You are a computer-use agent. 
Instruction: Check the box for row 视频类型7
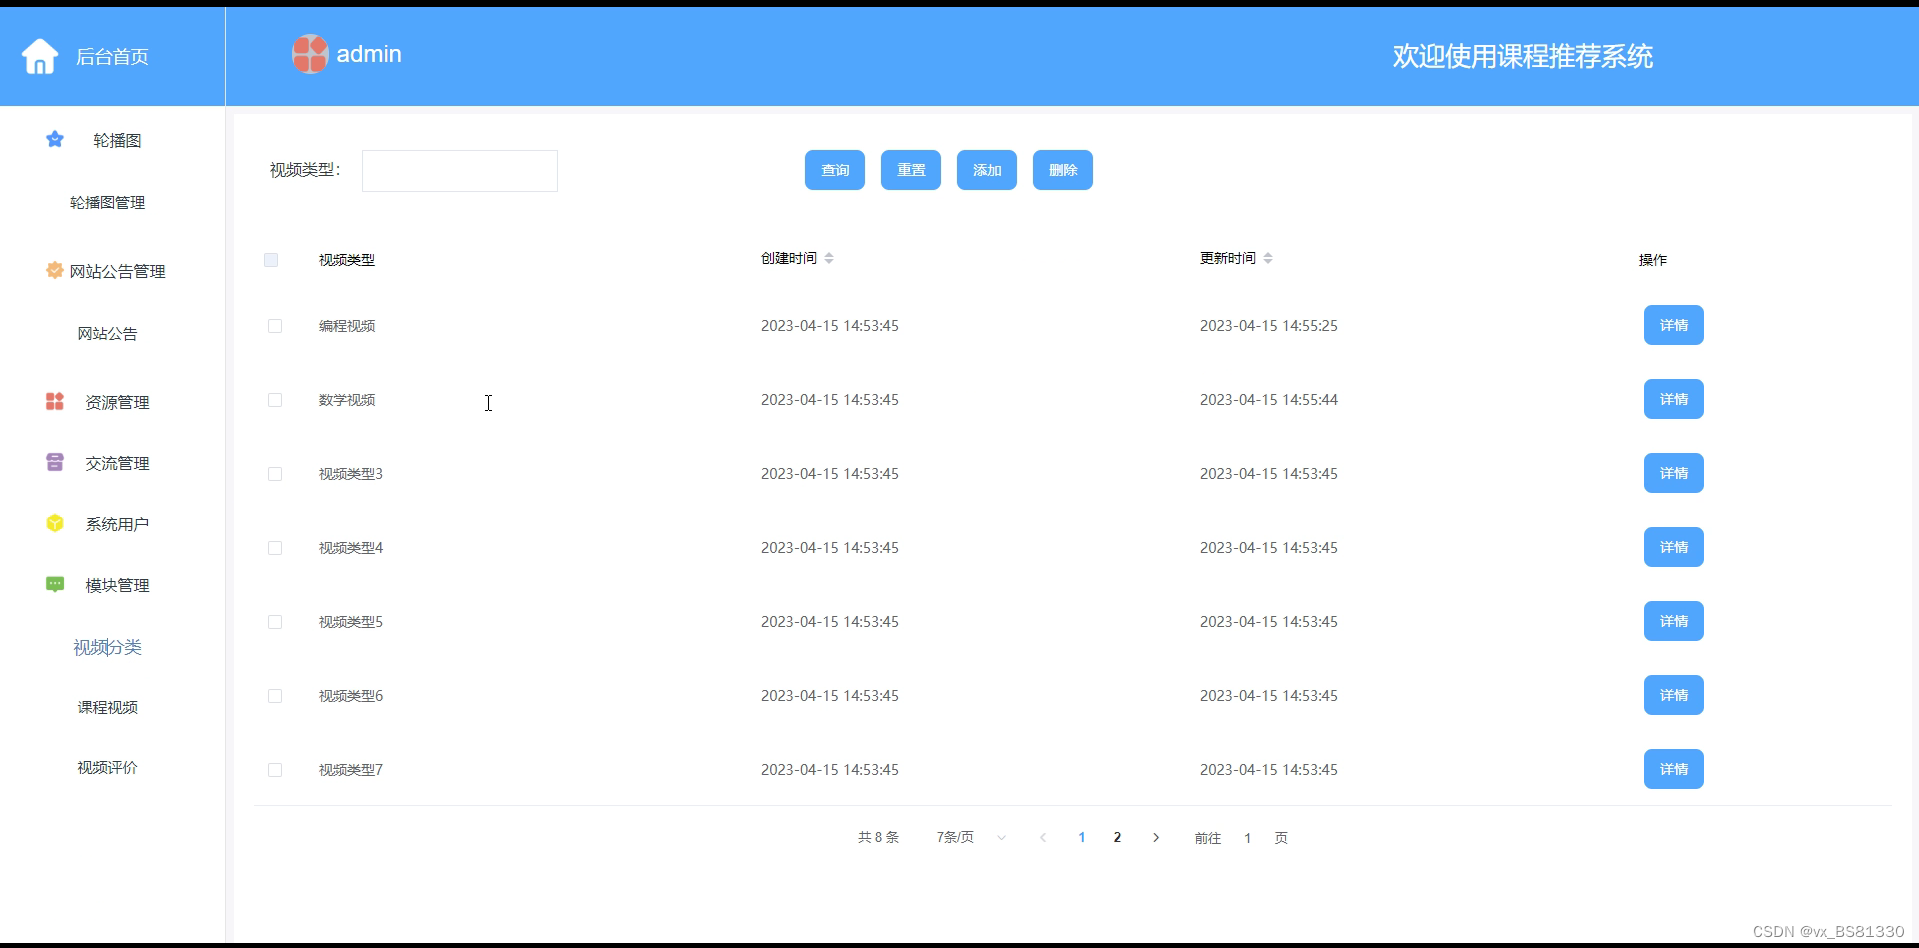(275, 770)
